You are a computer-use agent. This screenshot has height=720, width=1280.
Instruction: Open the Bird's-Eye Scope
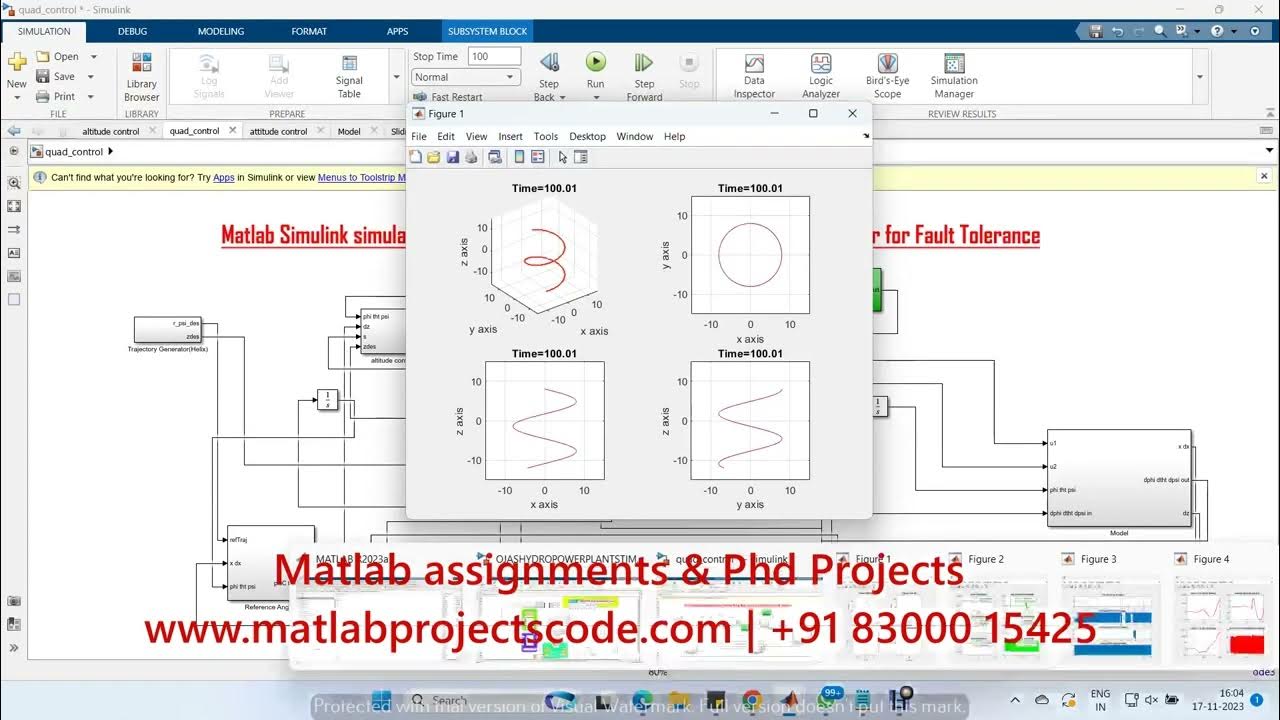pyautogui.click(x=887, y=77)
